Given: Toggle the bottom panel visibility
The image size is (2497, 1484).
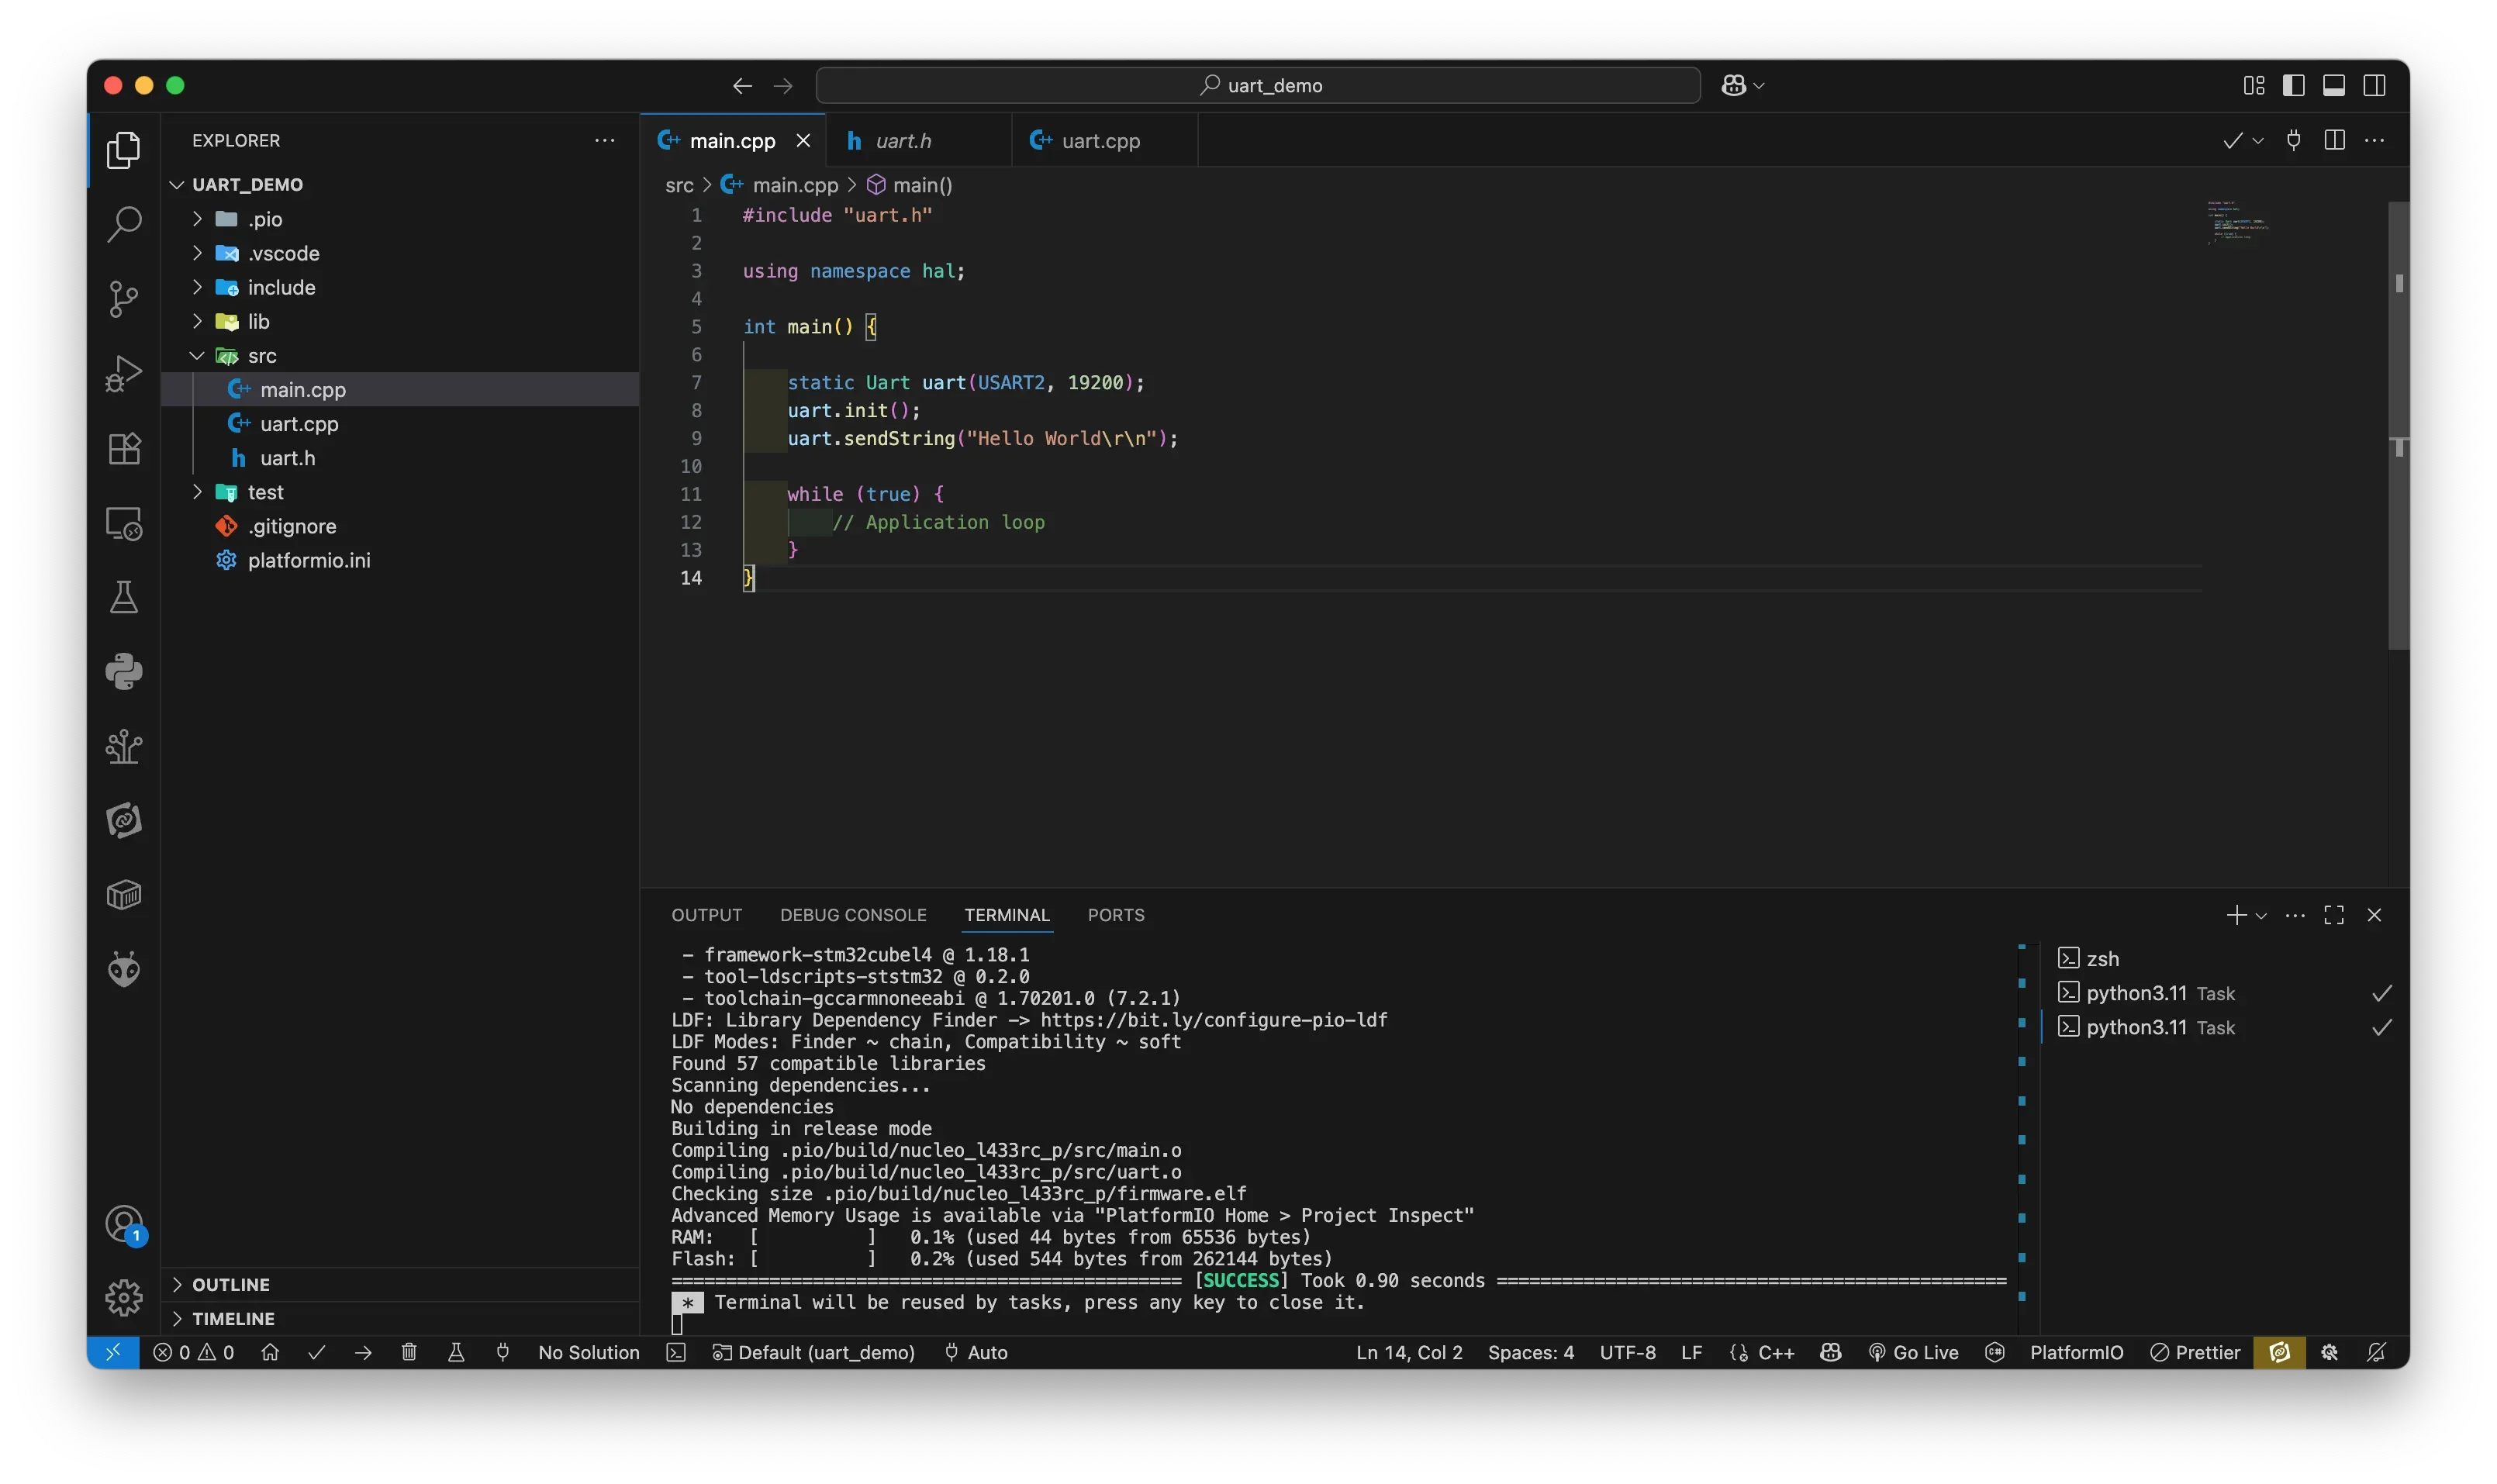Looking at the screenshot, I should tap(2334, 85).
